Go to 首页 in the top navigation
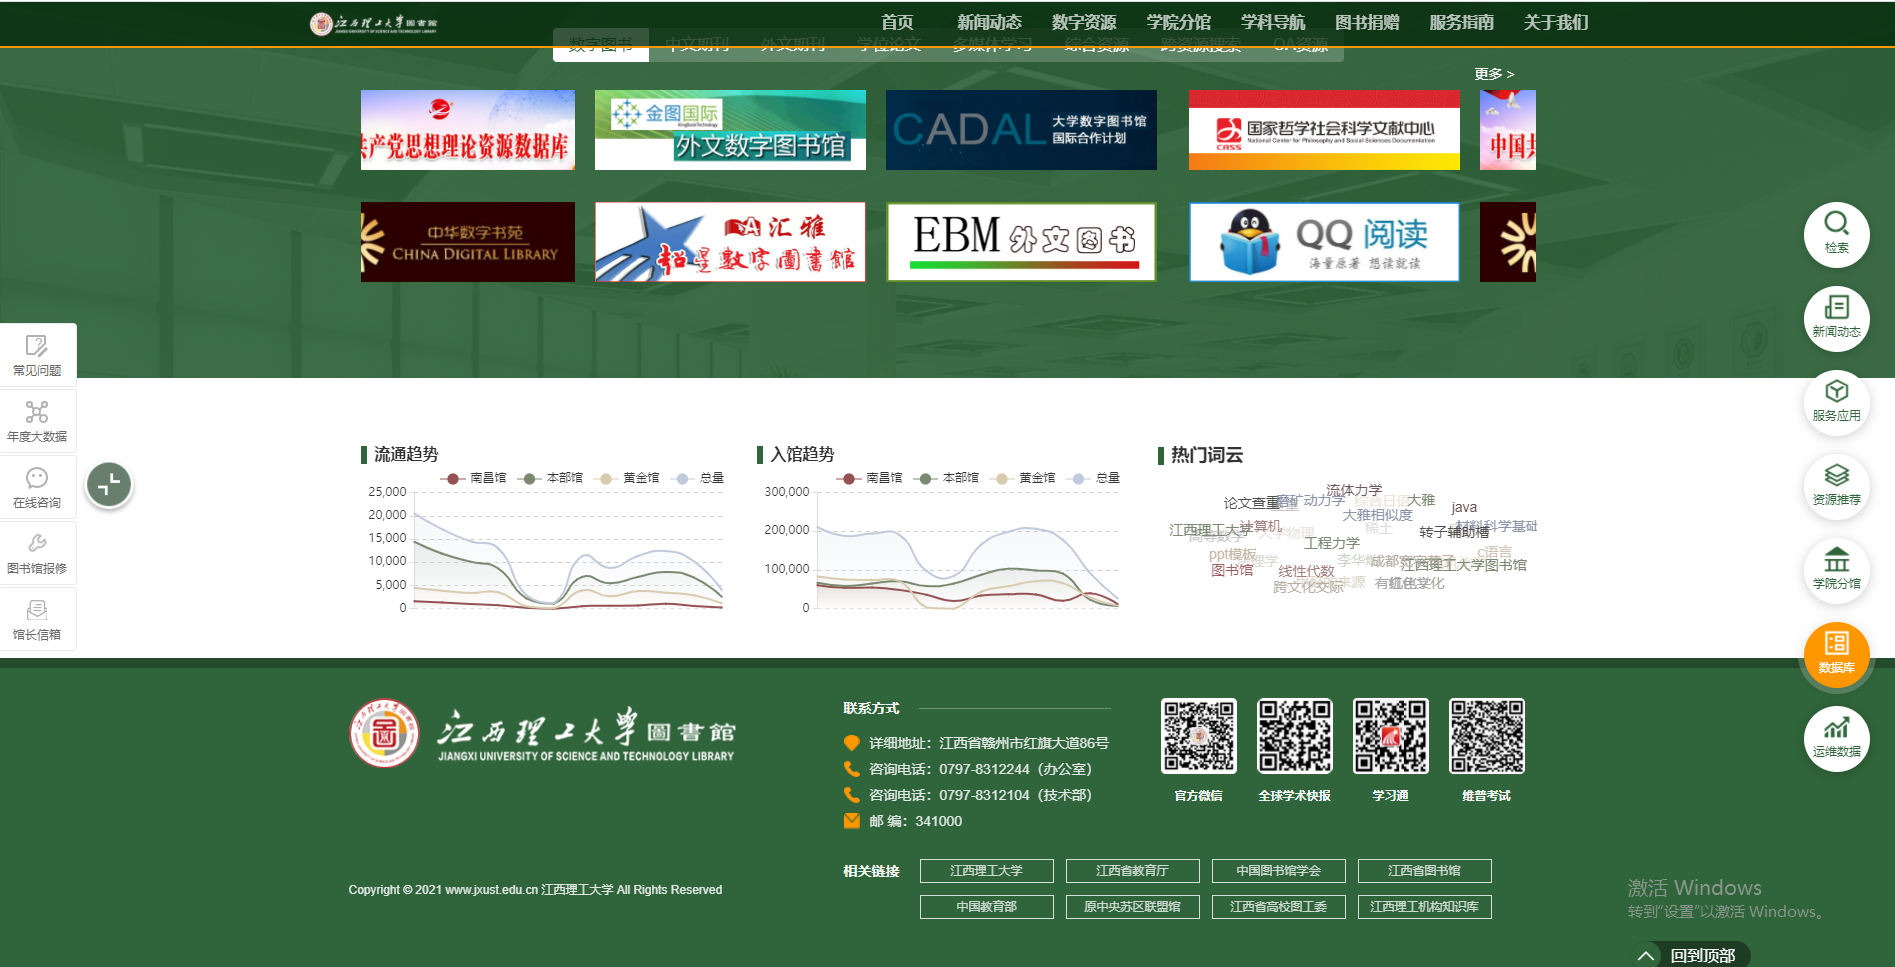This screenshot has width=1895, height=967. pos(897,22)
